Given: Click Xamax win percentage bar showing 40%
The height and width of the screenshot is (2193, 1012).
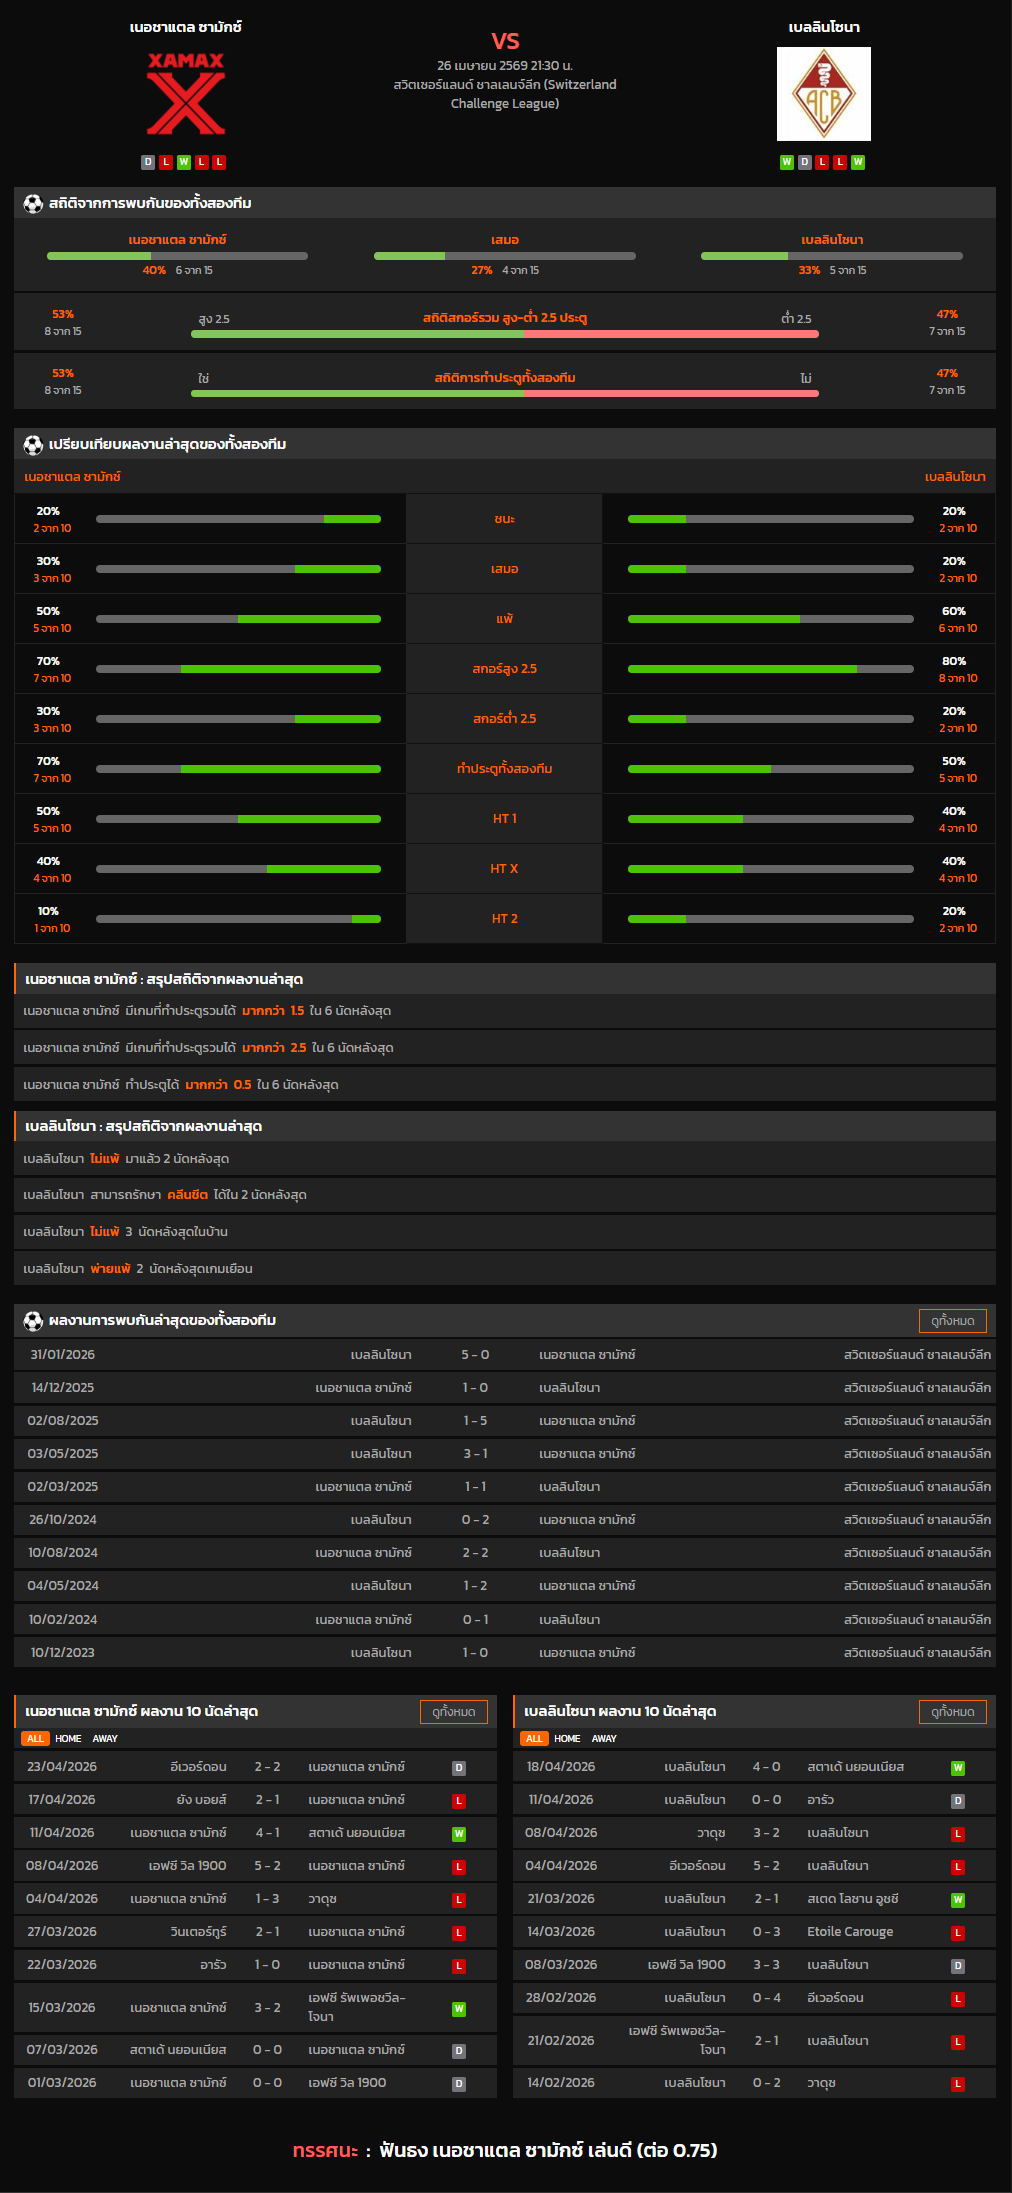Looking at the screenshot, I should point(177,256).
